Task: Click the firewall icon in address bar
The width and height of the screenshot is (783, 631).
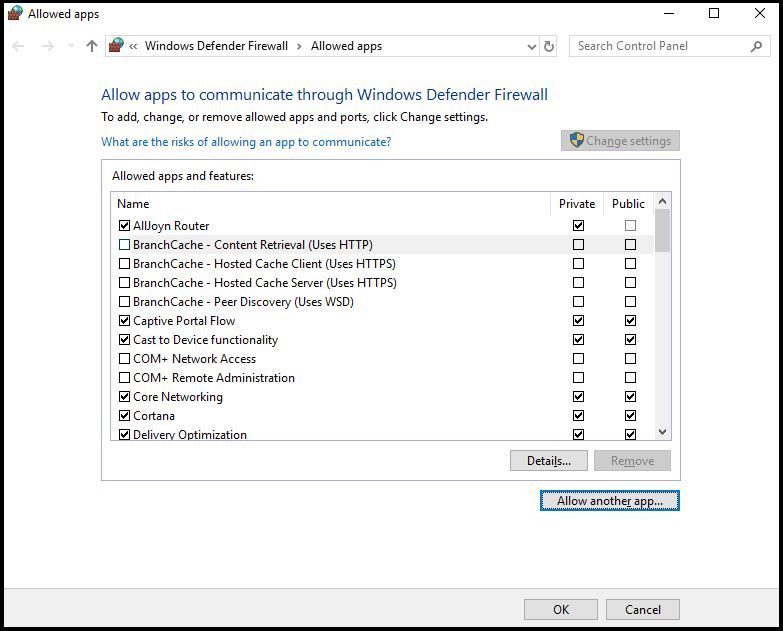Action: tap(116, 45)
